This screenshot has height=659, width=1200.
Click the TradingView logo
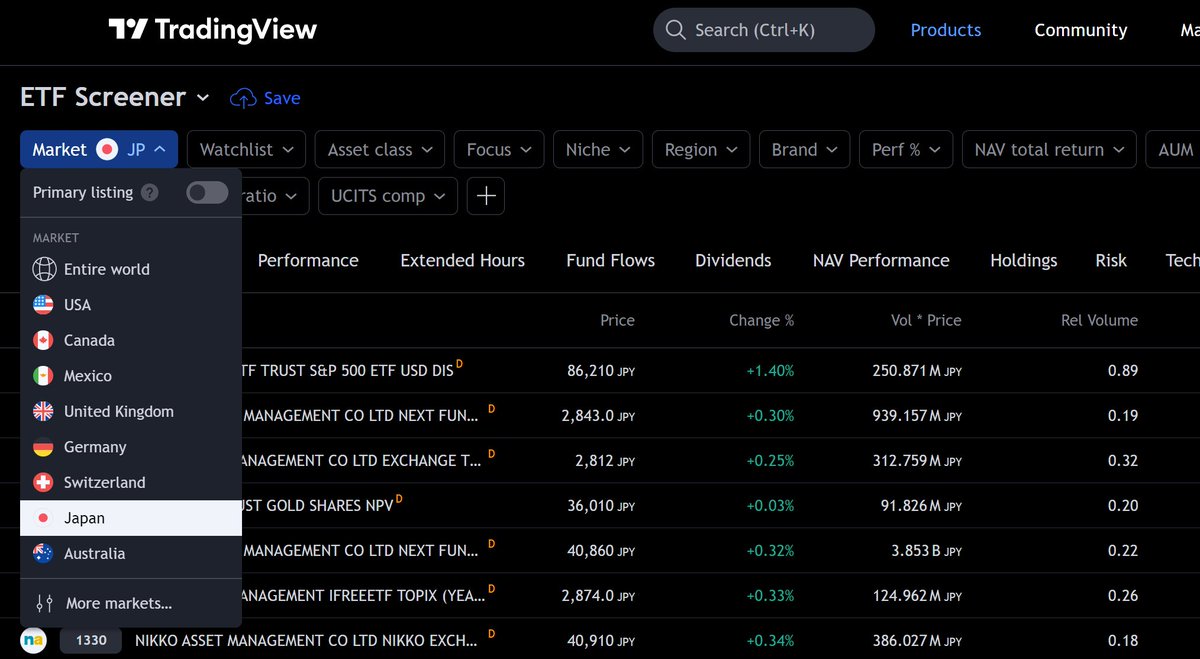(x=212, y=30)
